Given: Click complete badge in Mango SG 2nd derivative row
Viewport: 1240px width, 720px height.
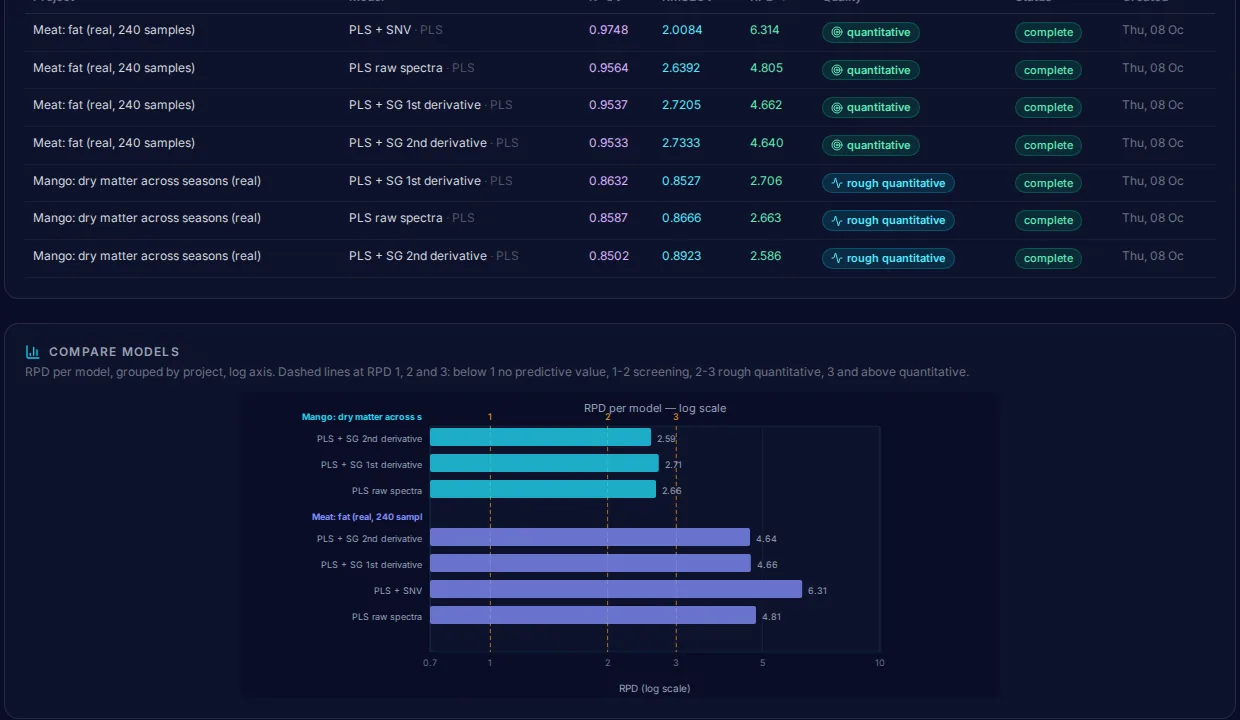Looking at the screenshot, I should tap(1048, 258).
